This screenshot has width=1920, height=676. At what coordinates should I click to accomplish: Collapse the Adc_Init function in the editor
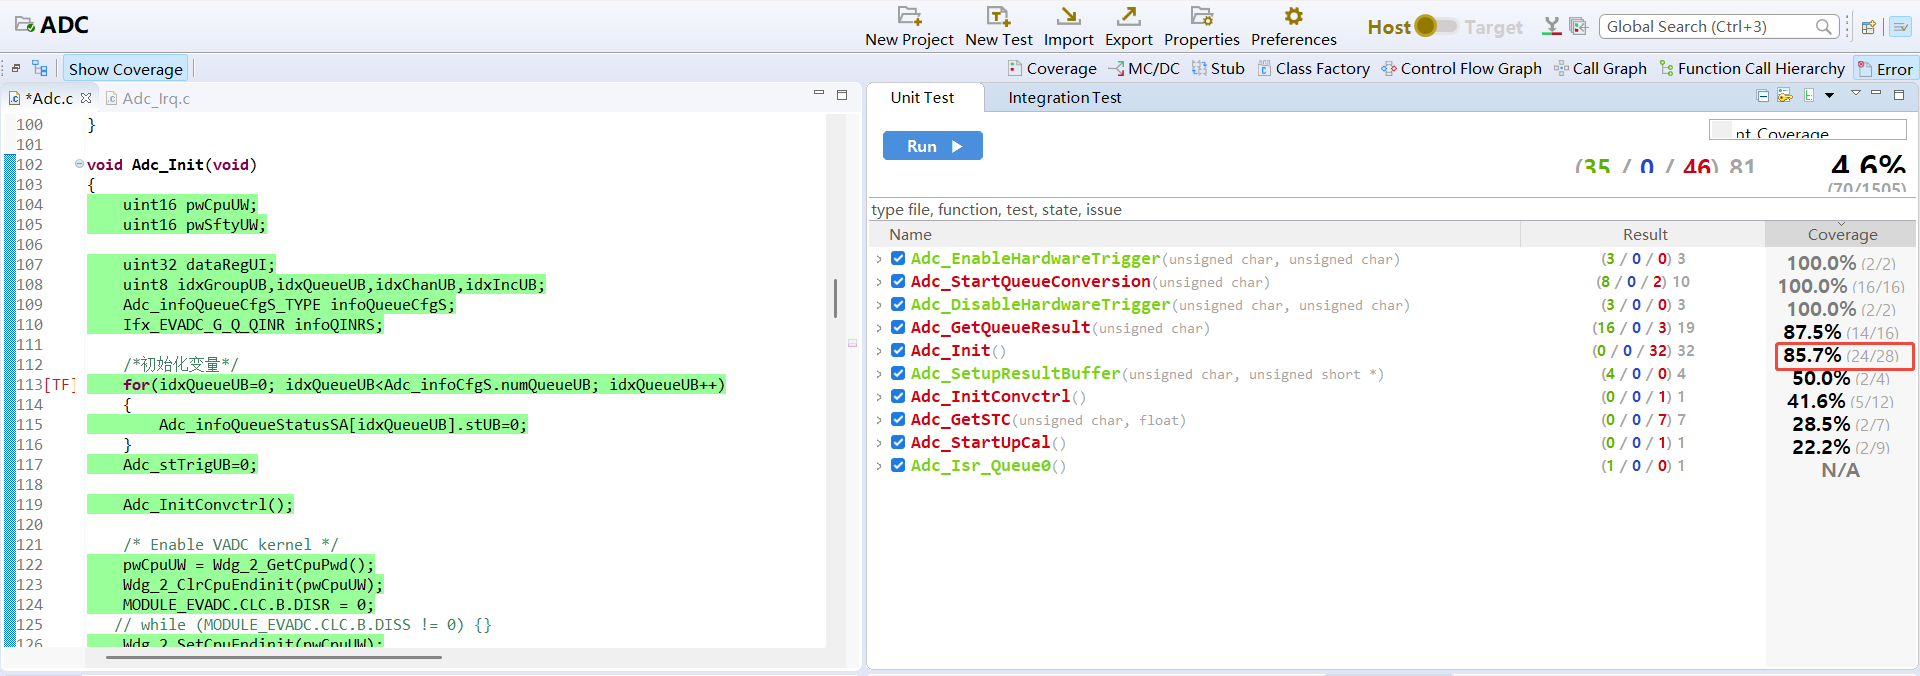point(79,164)
